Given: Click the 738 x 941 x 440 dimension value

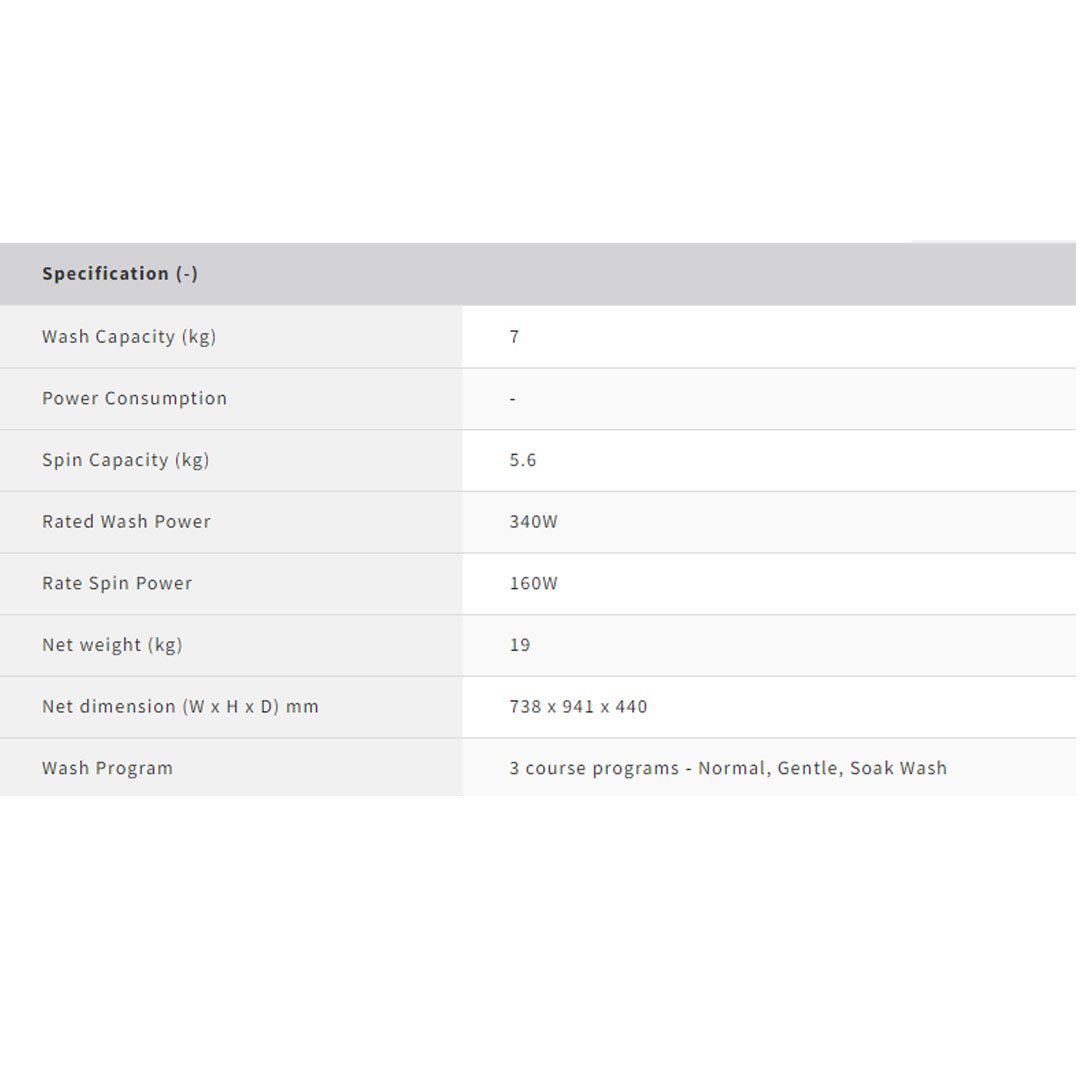Looking at the screenshot, I should point(578,707).
